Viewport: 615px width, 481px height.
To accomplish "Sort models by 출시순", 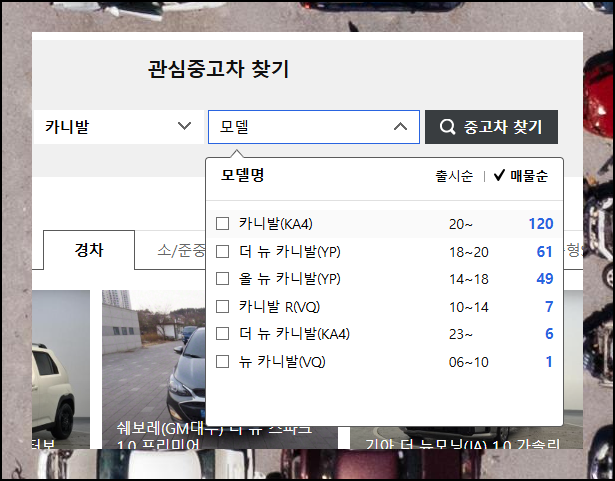I will pos(454,176).
